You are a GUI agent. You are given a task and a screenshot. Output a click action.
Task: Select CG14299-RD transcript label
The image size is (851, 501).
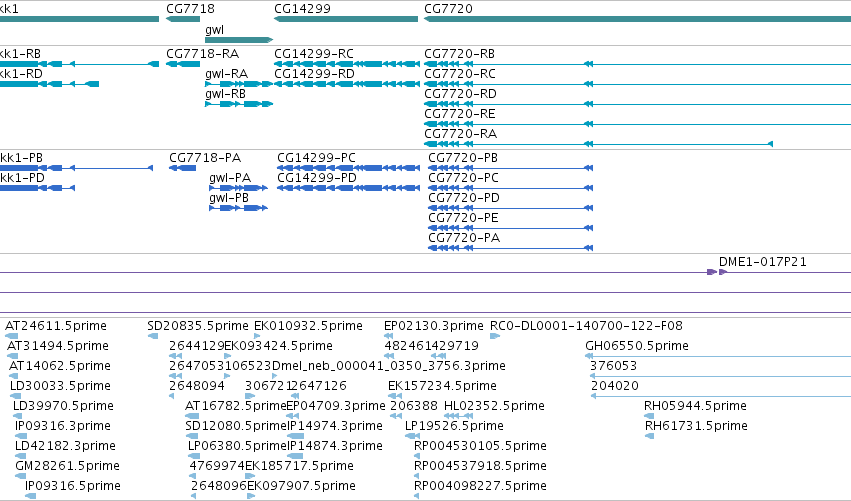coord(314,74)
